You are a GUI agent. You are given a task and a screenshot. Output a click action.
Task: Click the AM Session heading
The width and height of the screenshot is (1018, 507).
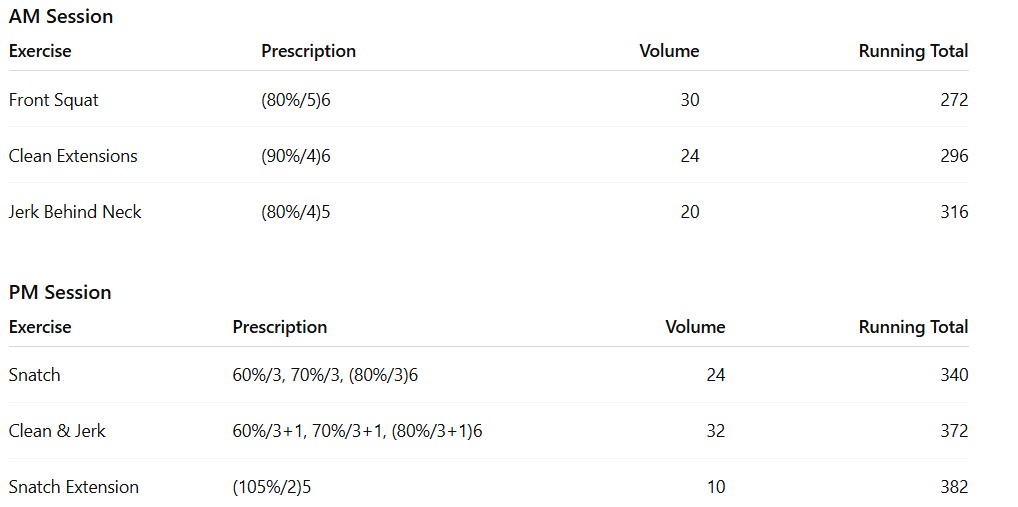point(61,17)
